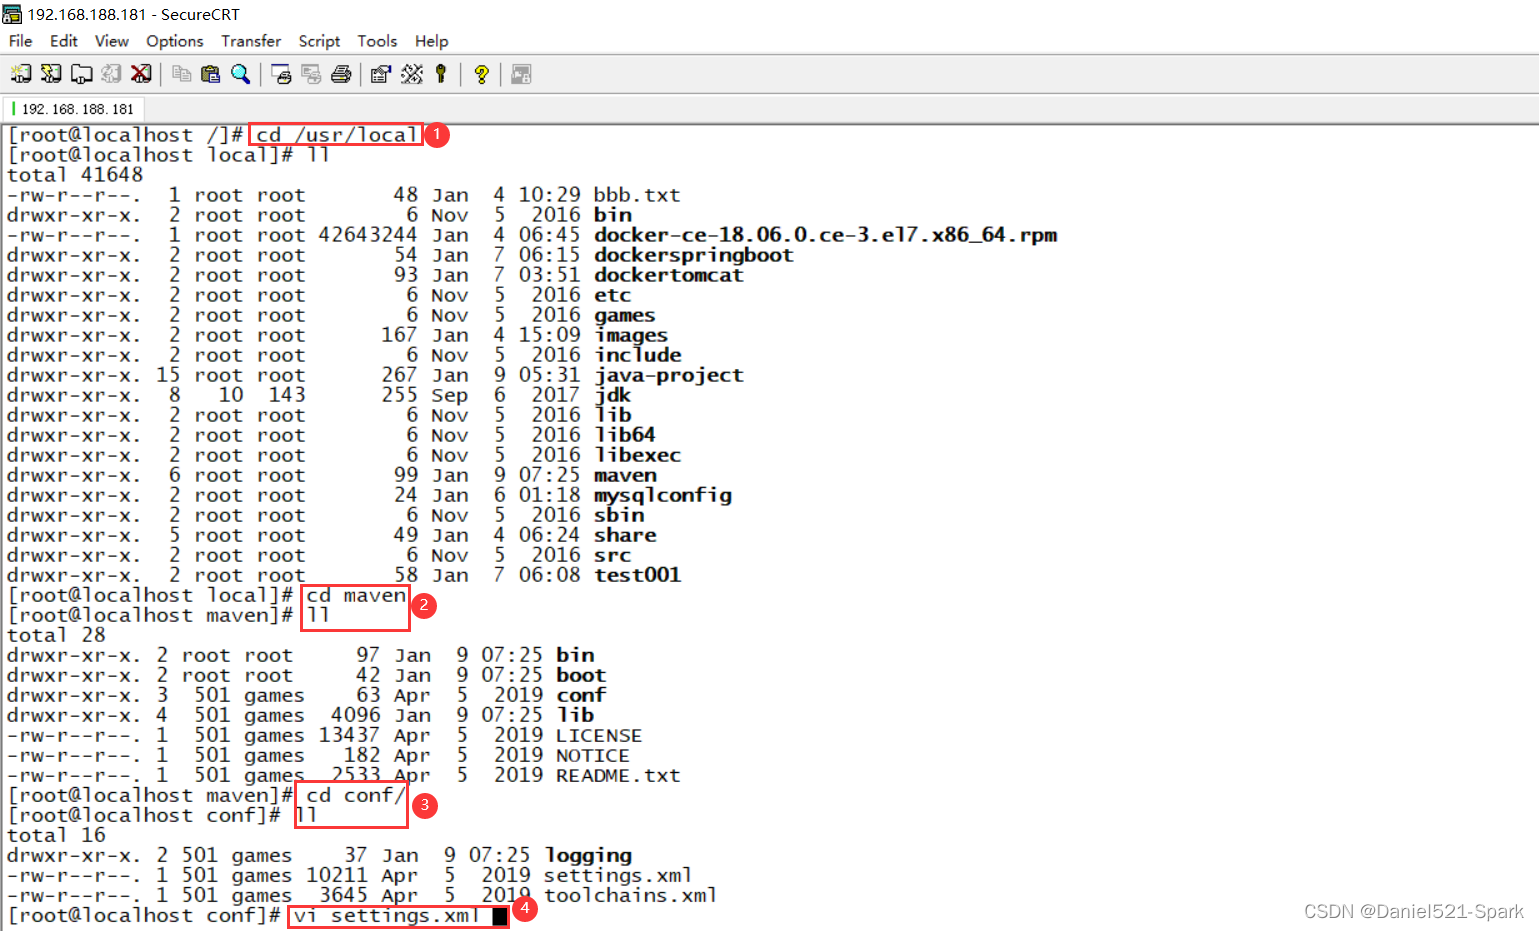1539x931 pixels.
Task: Click the etc directory name
Action: coord(612,295)
